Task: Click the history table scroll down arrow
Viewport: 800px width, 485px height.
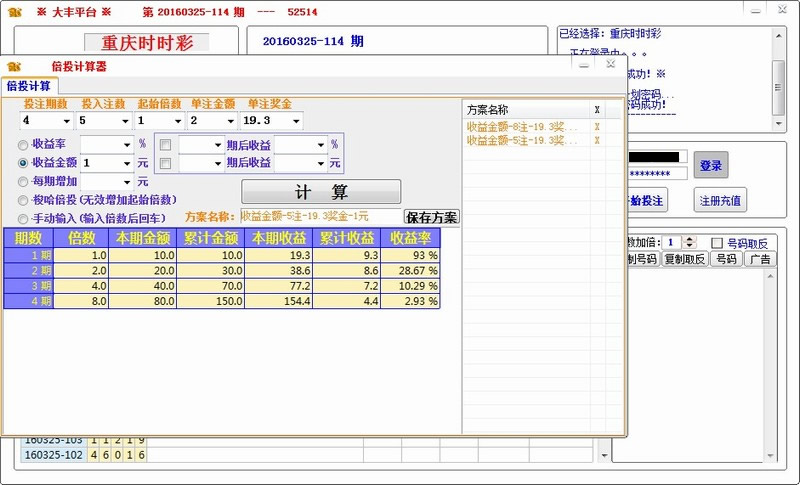Action: (x=604, y=455)
